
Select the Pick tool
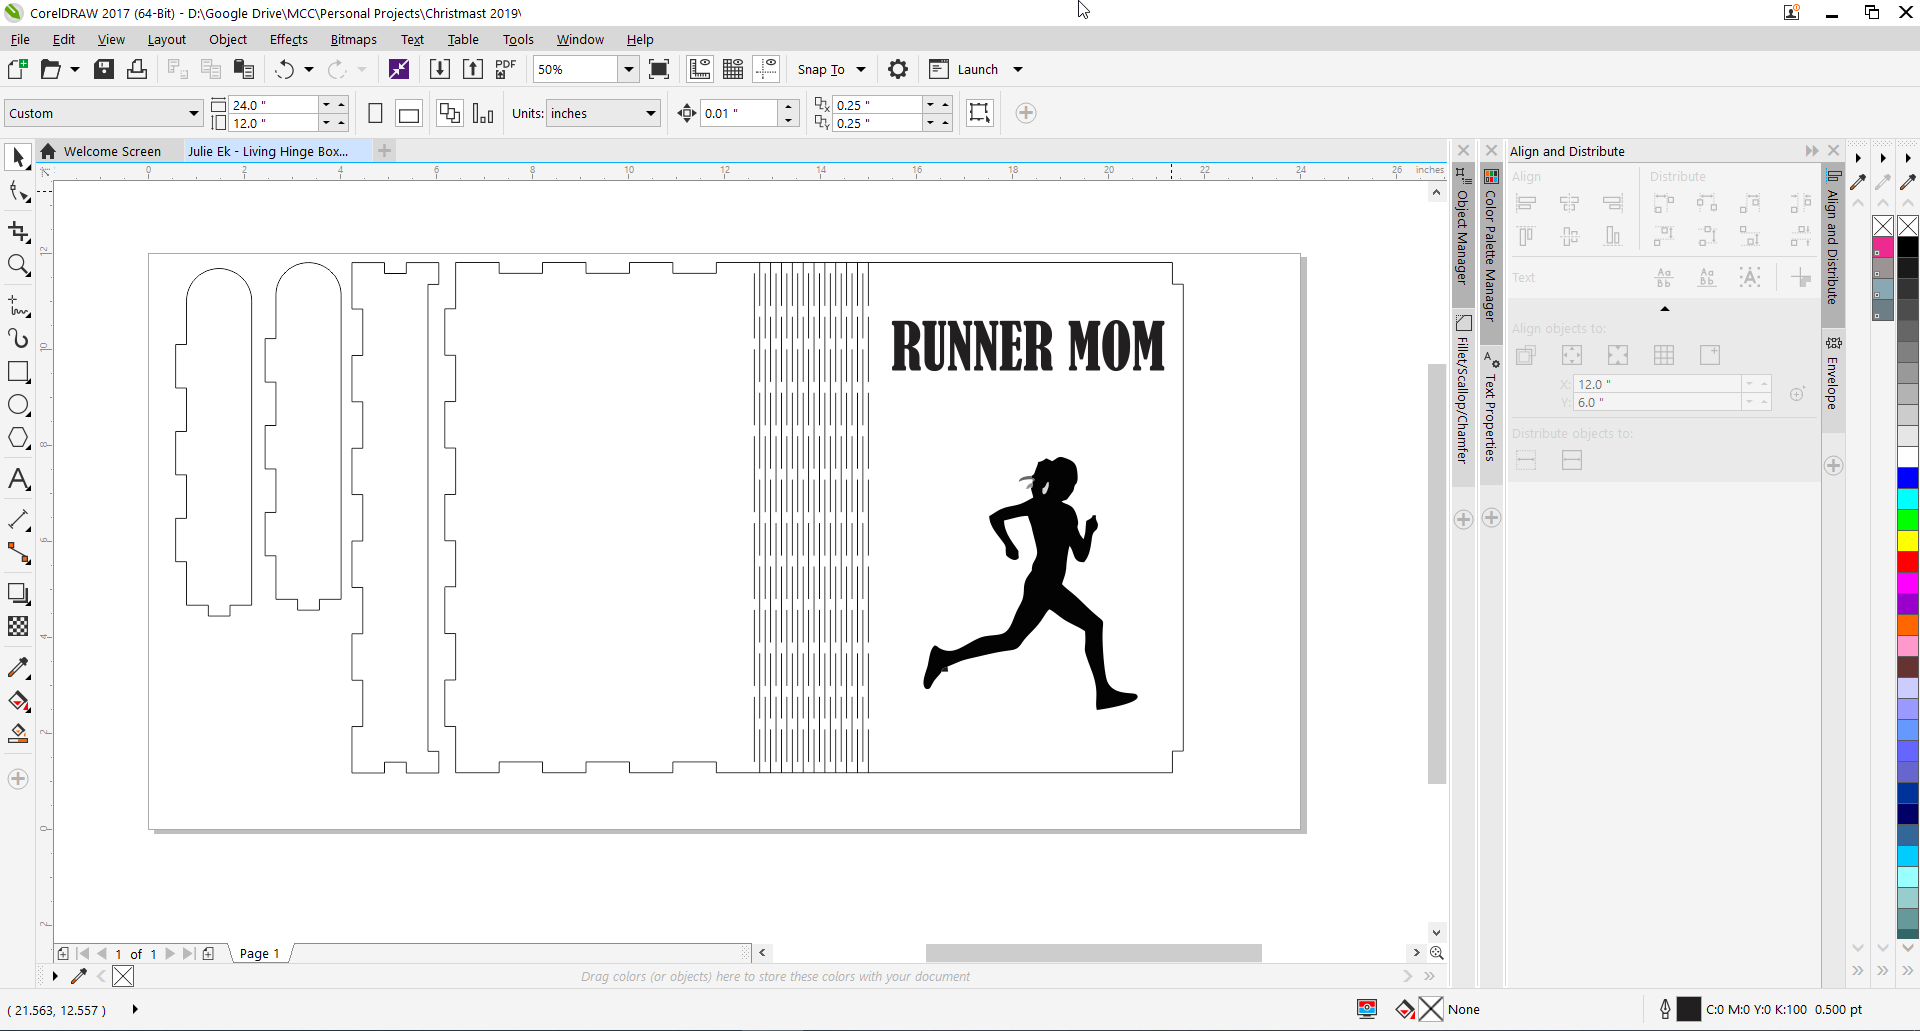pyautogui.click(x=18, y=157)
